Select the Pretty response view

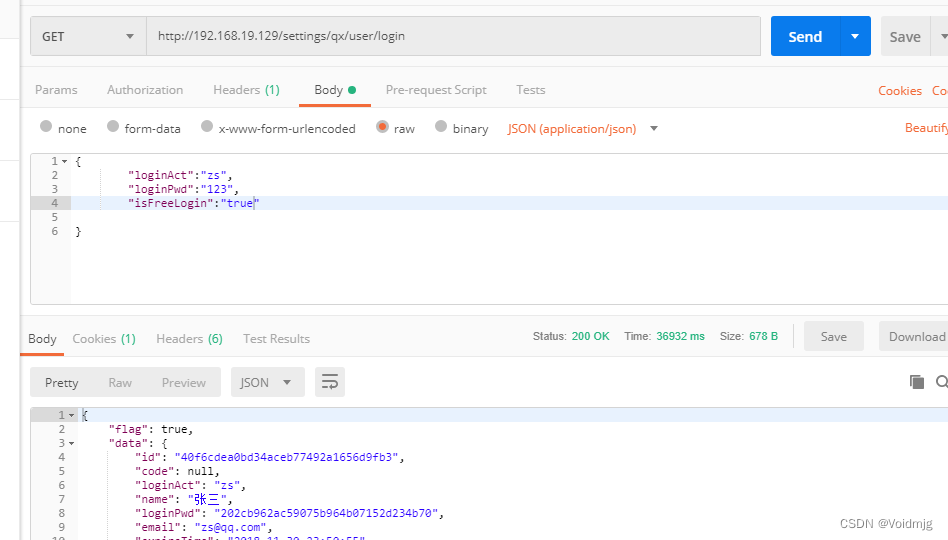(62, 383)
